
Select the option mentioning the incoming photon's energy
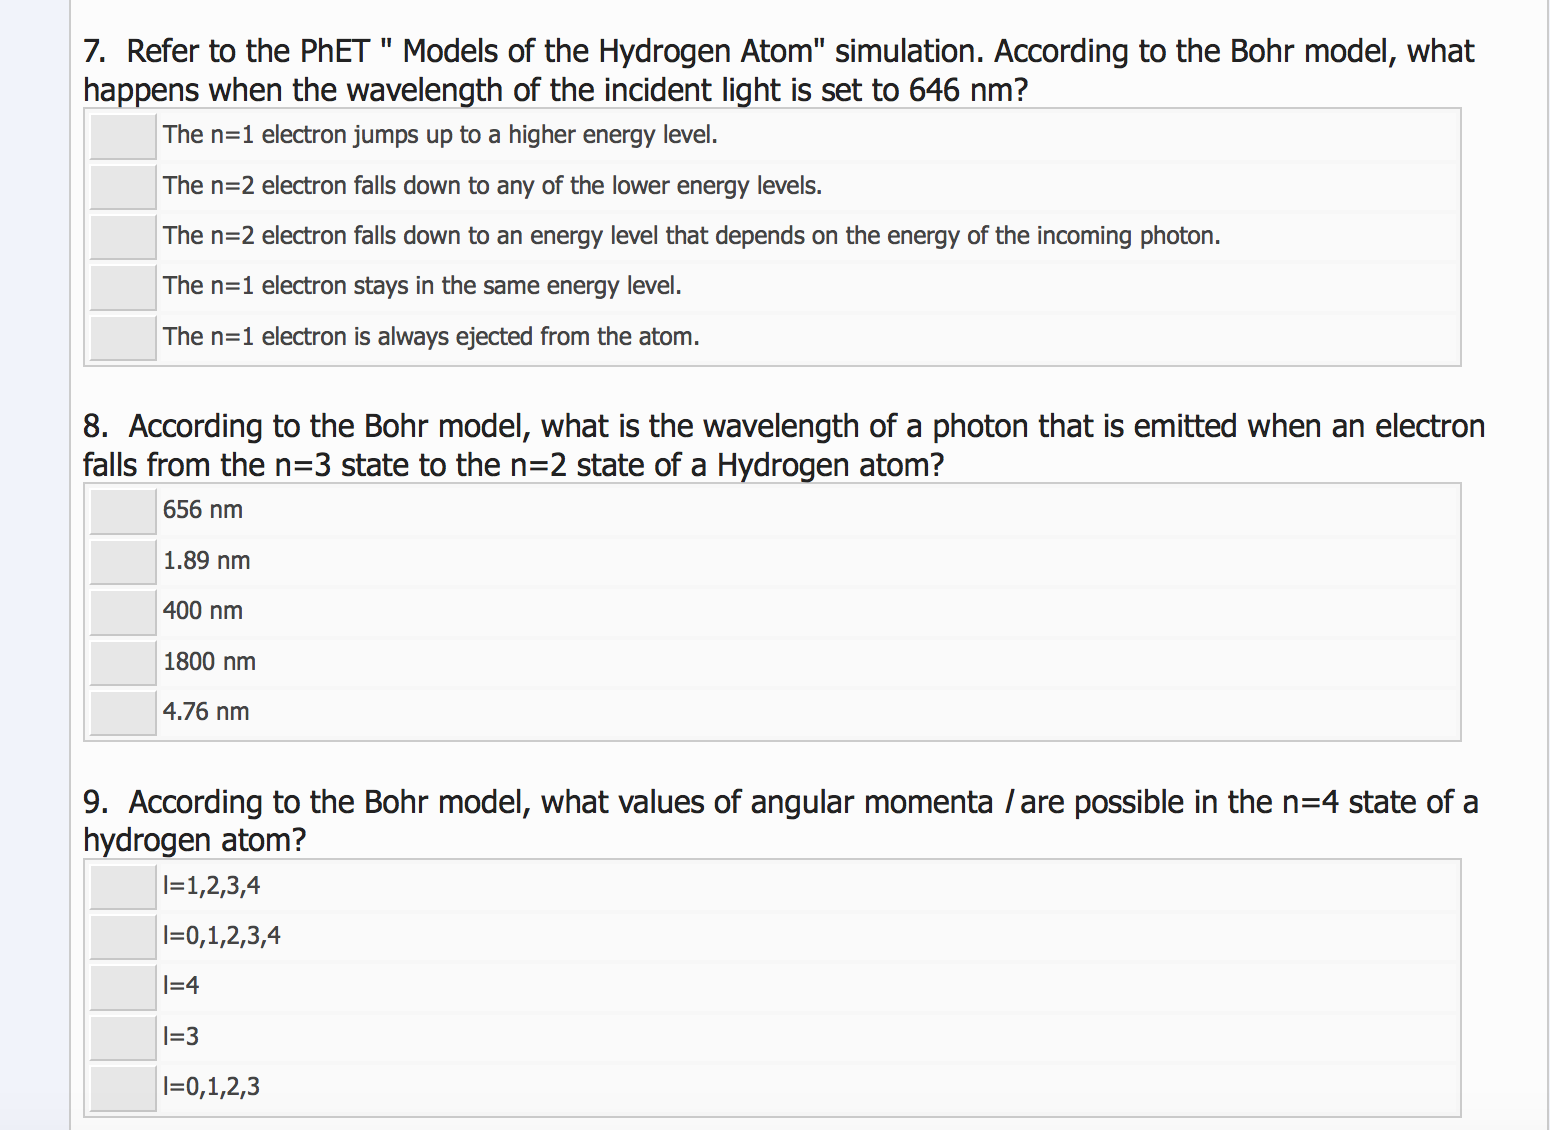[x=121, y=236]
